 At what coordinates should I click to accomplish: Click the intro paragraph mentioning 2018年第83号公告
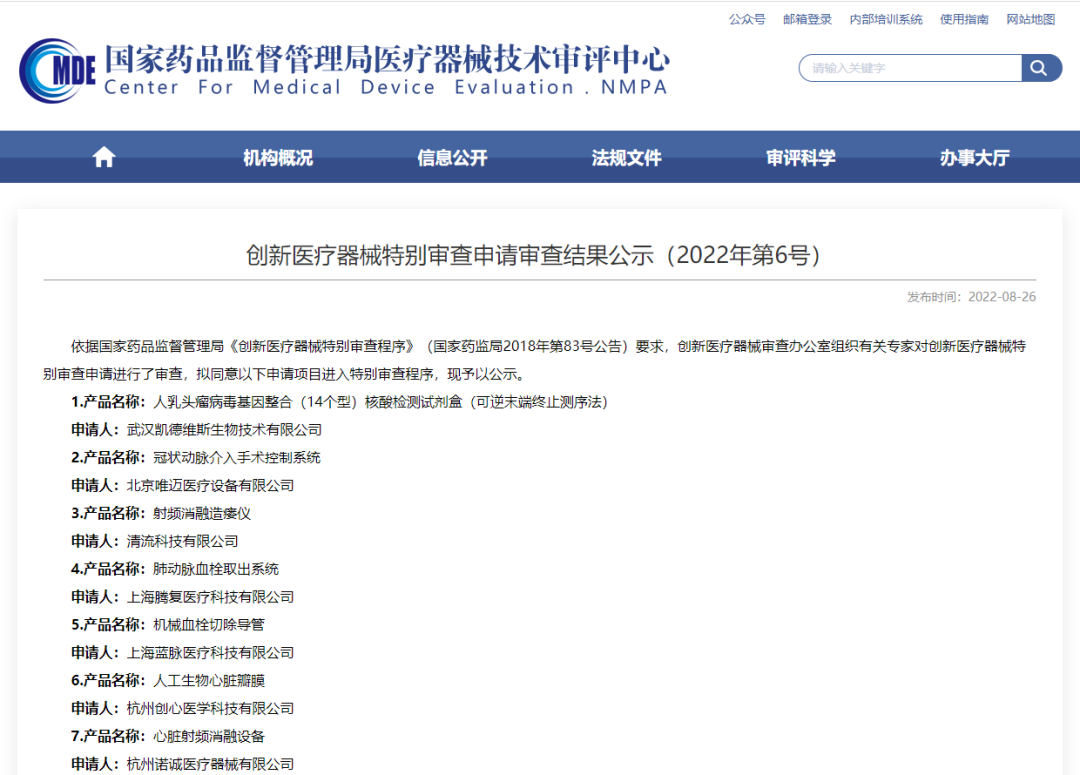(x=534, y=360)
